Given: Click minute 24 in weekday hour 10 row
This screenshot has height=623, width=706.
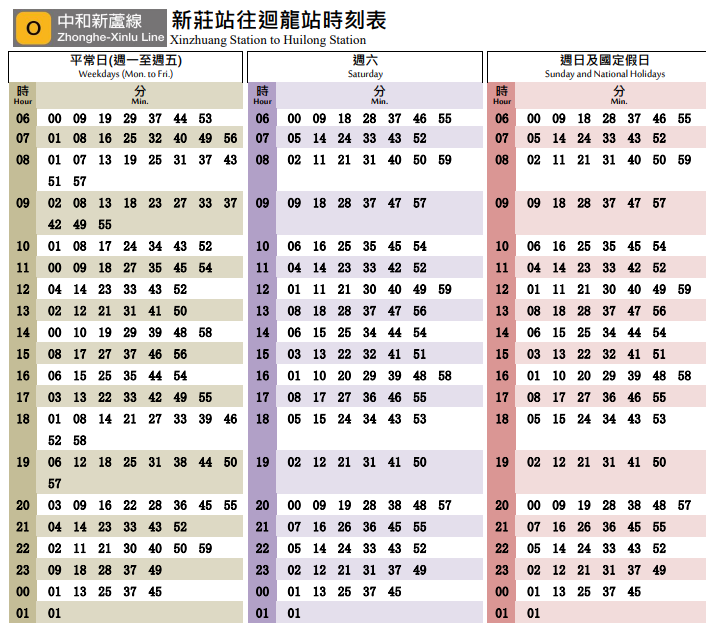Looking at the screenshot, I should point(130,246).
